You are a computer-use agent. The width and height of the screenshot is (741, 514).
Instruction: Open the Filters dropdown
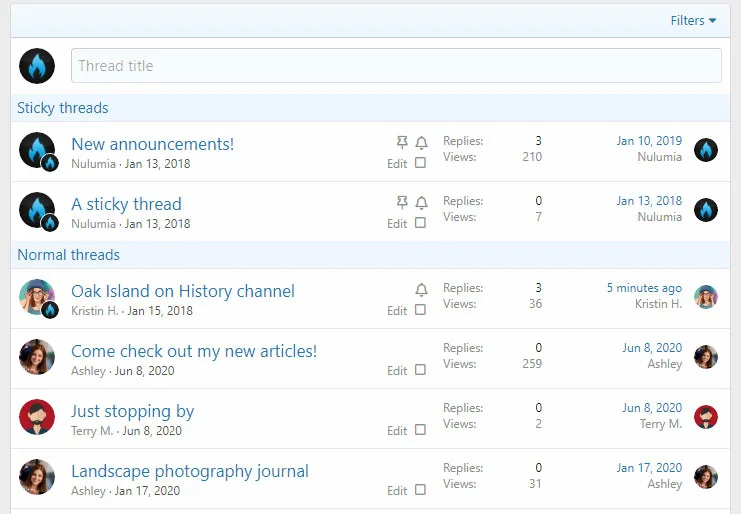(693, 21)
